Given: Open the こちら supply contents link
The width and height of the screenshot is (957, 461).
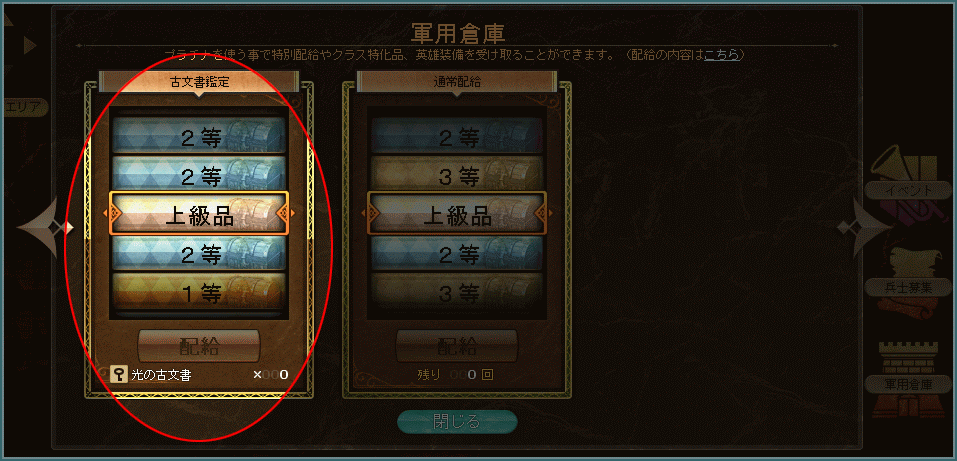Looking at the screenshot, I should (x=723, y=56).
